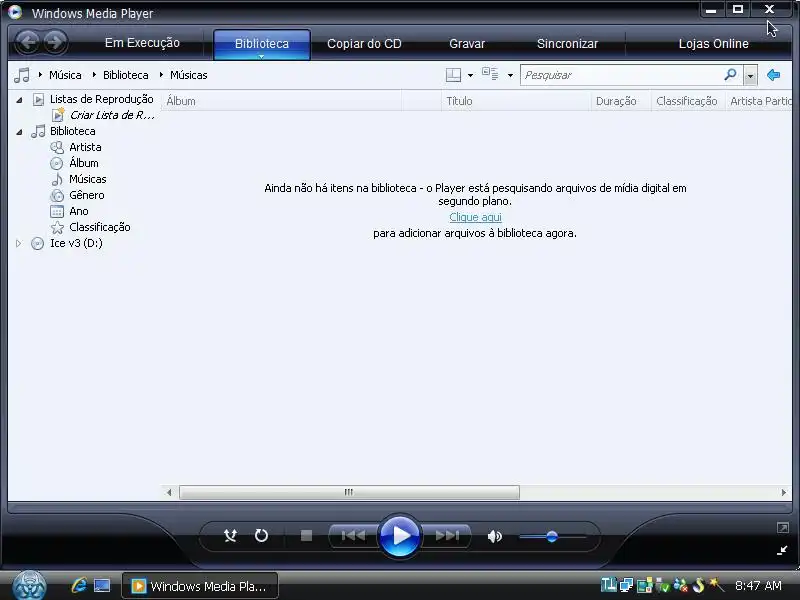Sort by the Duração column header

[621, 101]
